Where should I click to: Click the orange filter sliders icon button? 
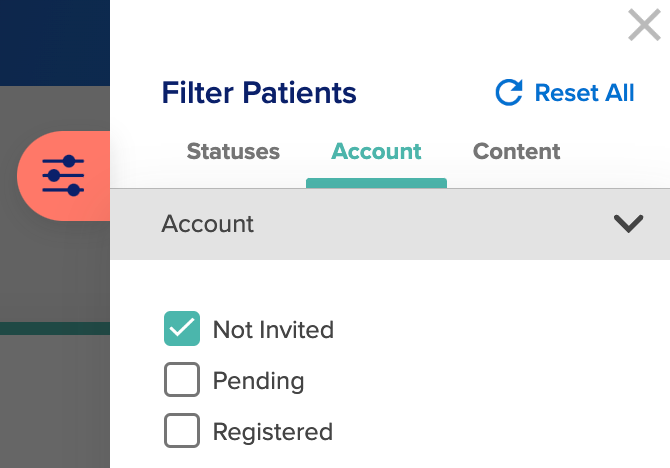pyautogui.click(x=64, y=176)
